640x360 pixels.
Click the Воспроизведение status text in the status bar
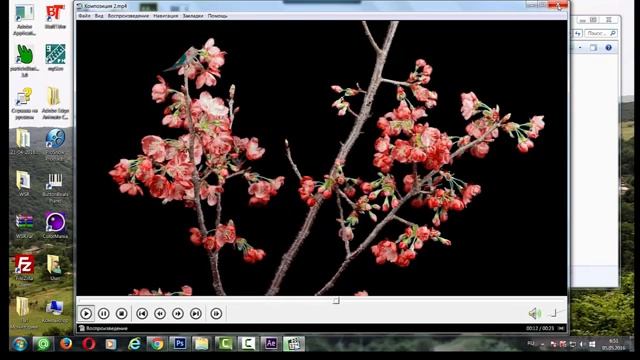[107, 328]
